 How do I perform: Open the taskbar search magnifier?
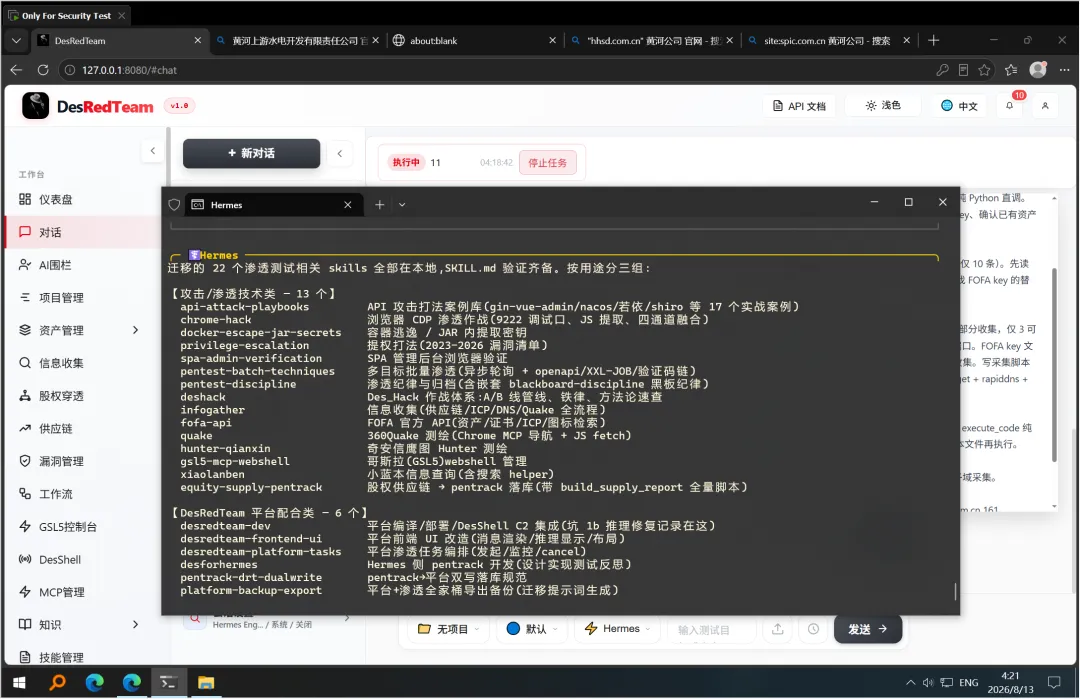pyautogui.click(x=57, y=682)
